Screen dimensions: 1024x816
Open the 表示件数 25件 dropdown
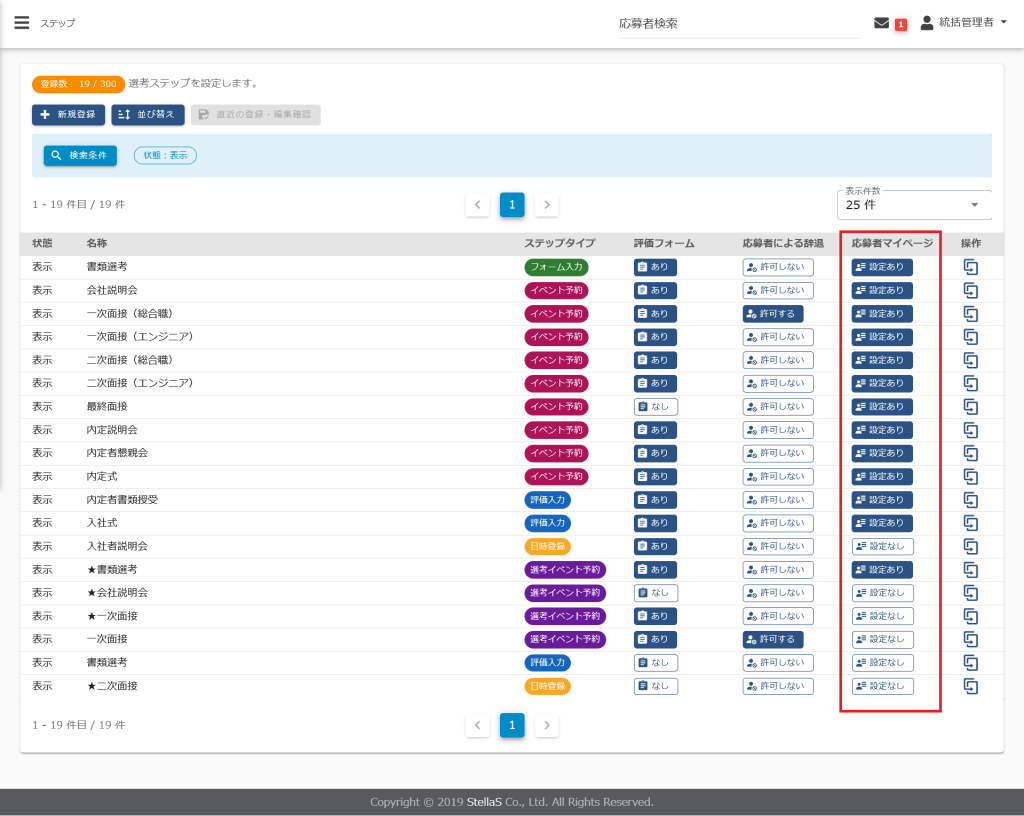[913, 205]
